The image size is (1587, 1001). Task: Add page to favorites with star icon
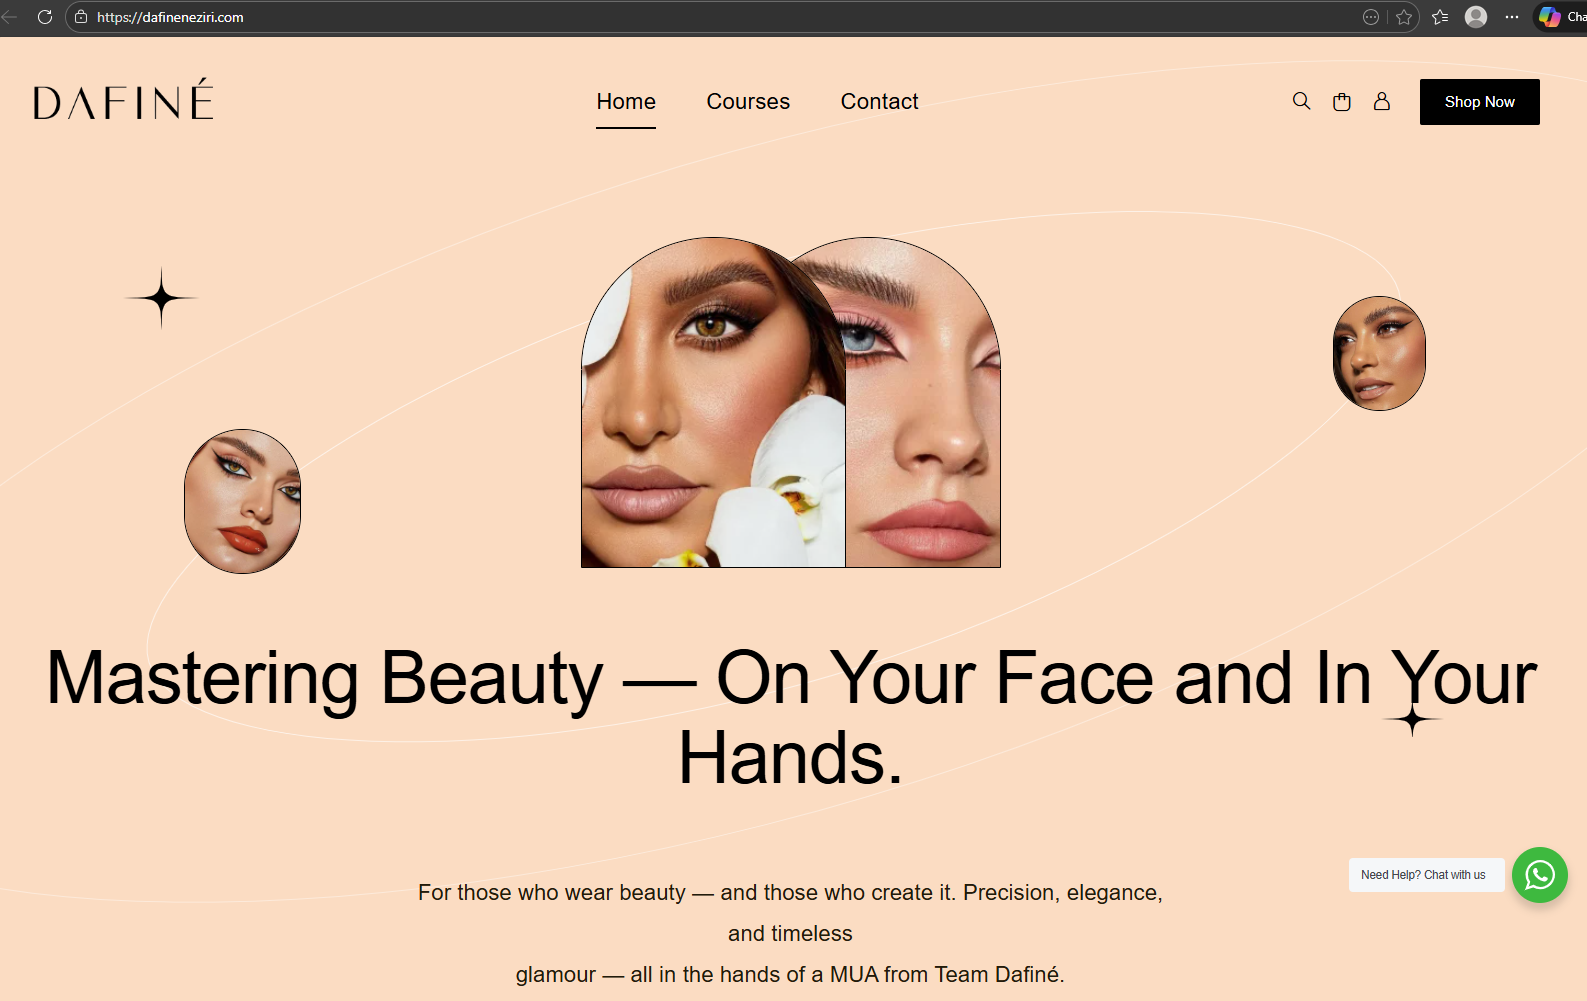(1404, 17)
